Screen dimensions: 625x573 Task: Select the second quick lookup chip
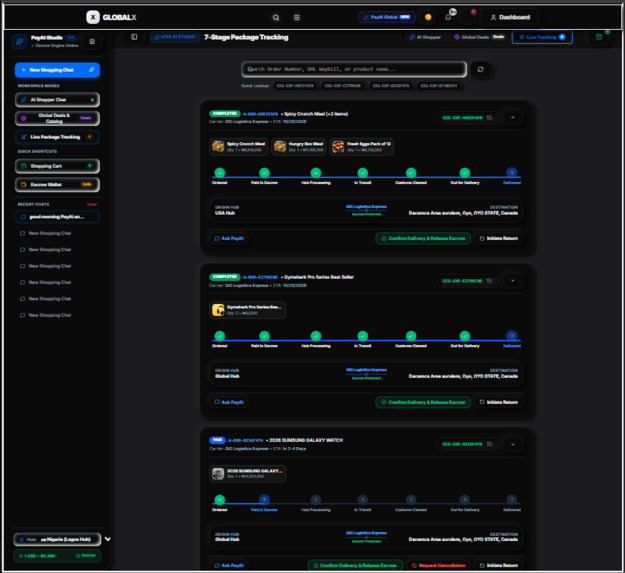[x=343, y=86]
